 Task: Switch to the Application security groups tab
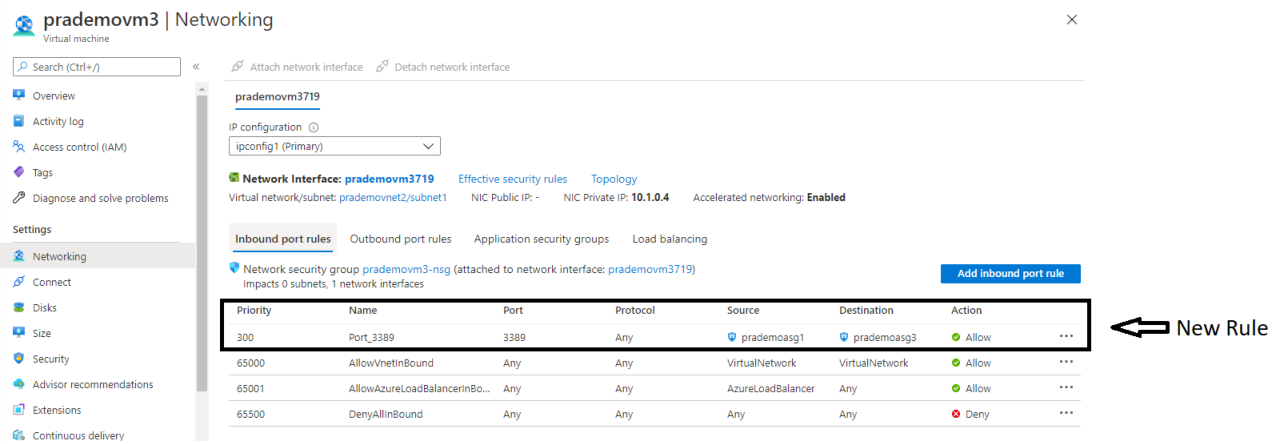[541, 239]
